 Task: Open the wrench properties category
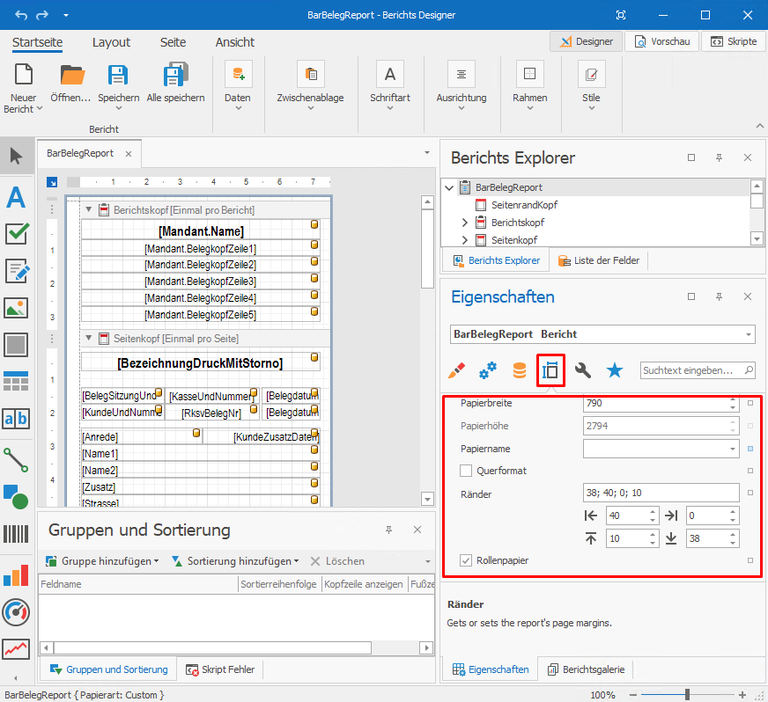582,370
